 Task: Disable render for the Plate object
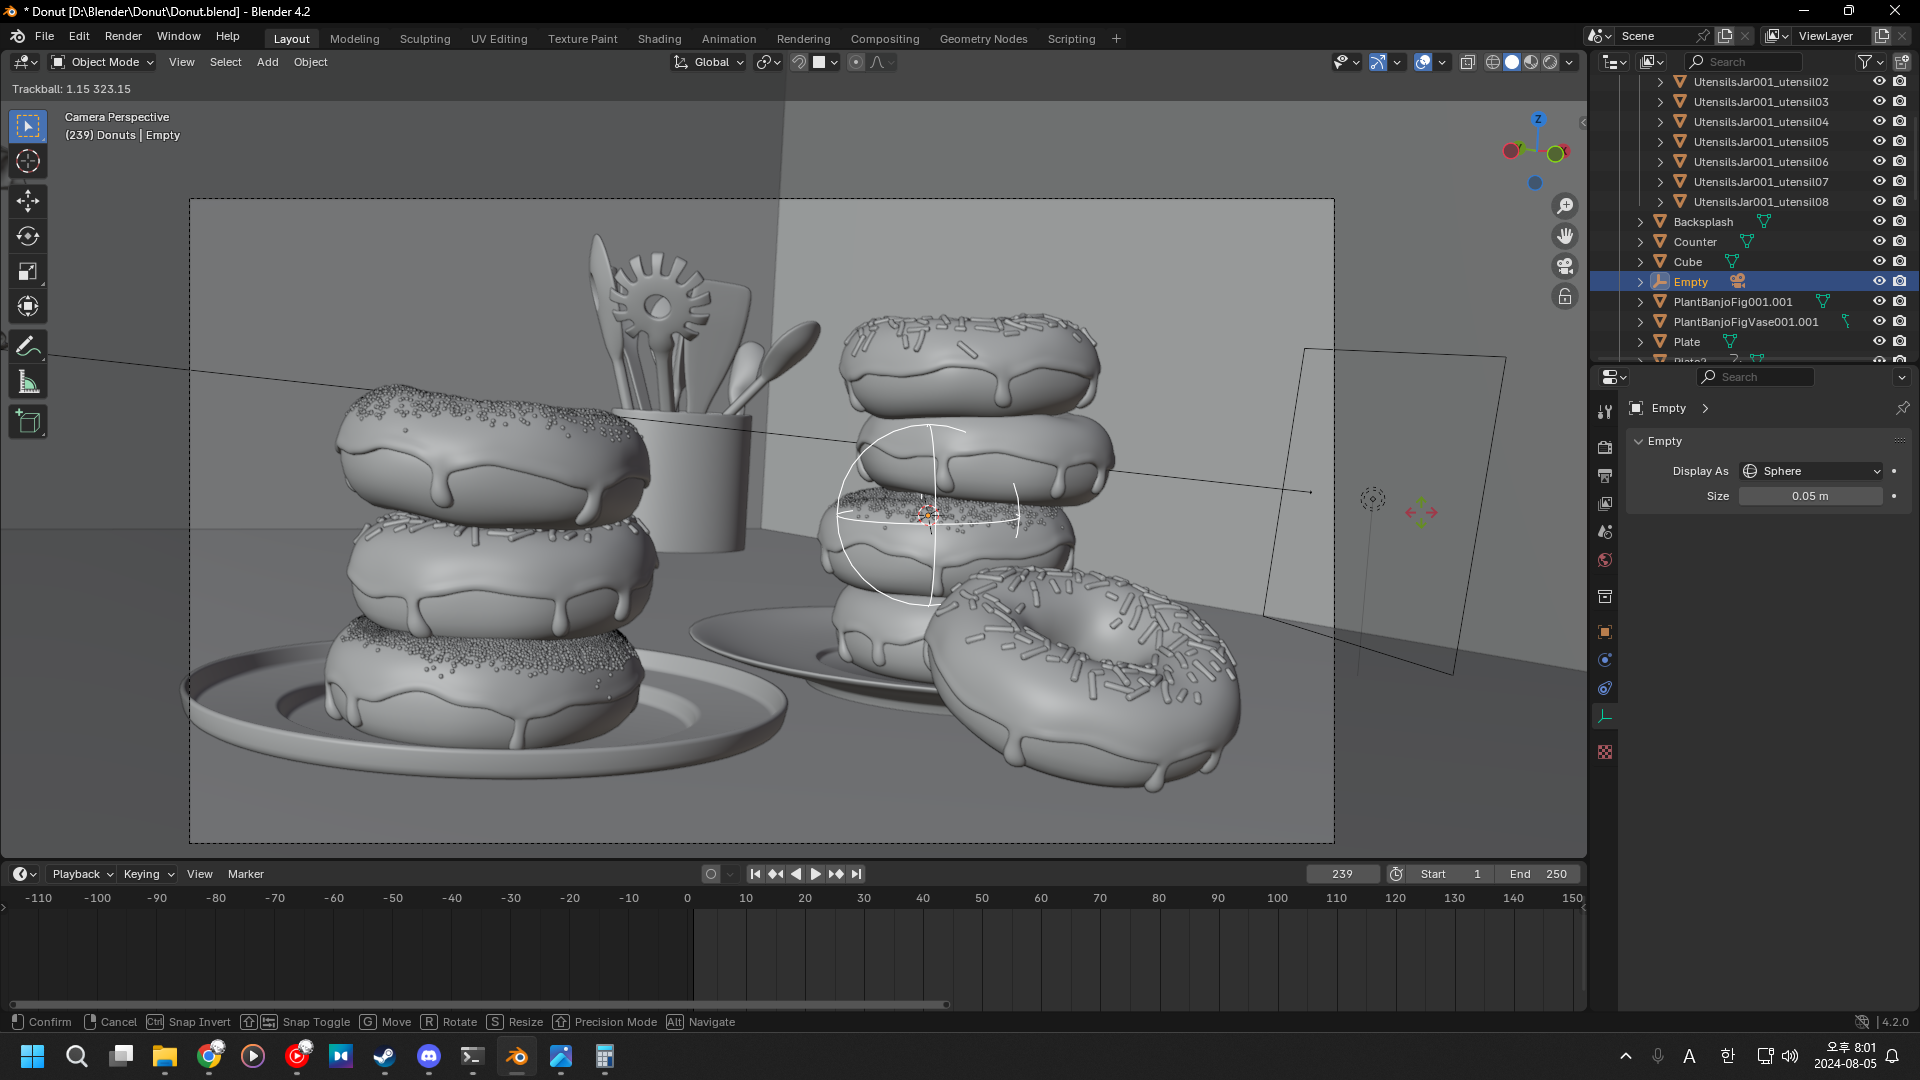1900,342
